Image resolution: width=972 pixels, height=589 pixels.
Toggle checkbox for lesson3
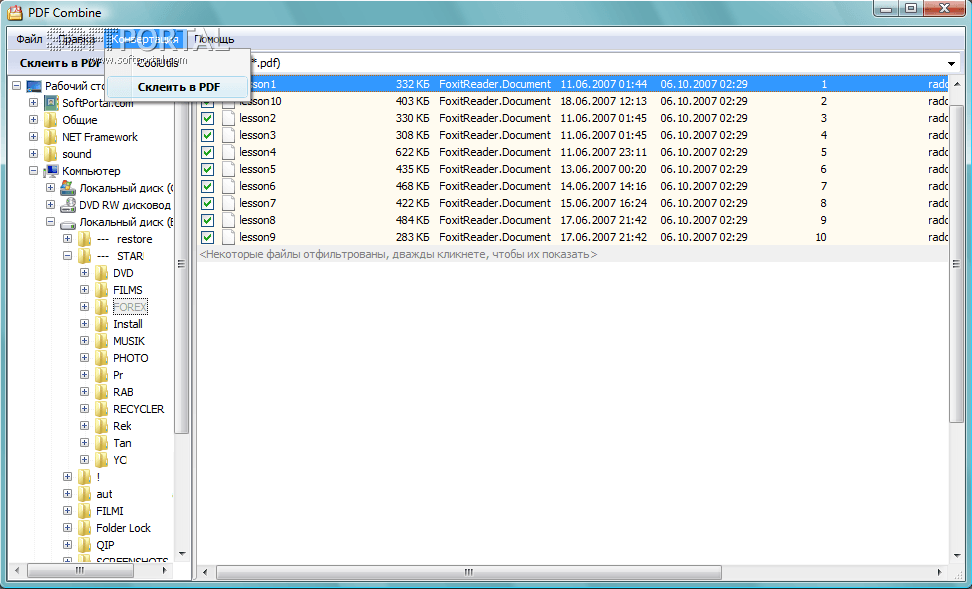point(208,135)
